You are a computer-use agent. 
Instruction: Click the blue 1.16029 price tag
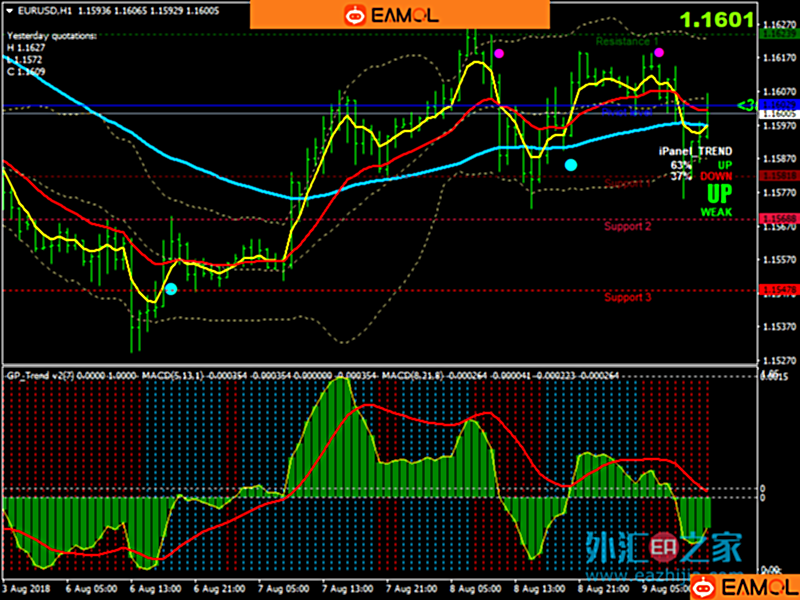[x=778, y=104]
